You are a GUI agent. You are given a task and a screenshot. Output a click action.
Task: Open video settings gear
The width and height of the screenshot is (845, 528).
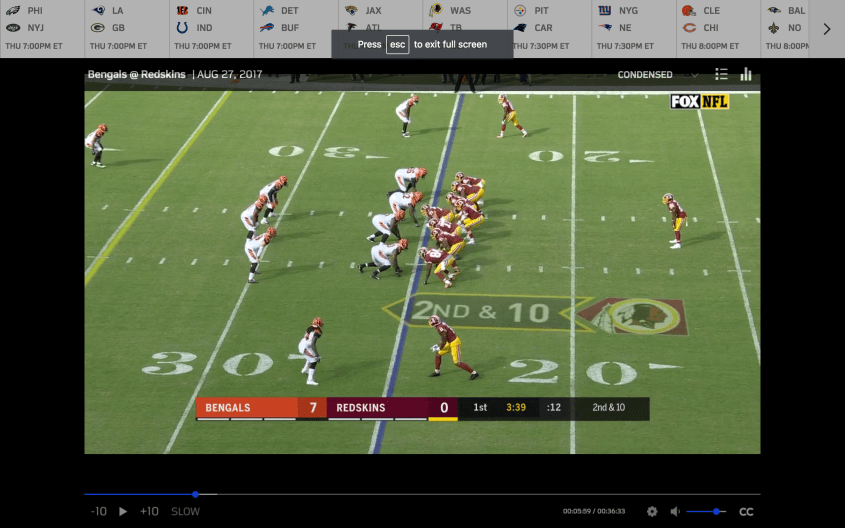652,511
